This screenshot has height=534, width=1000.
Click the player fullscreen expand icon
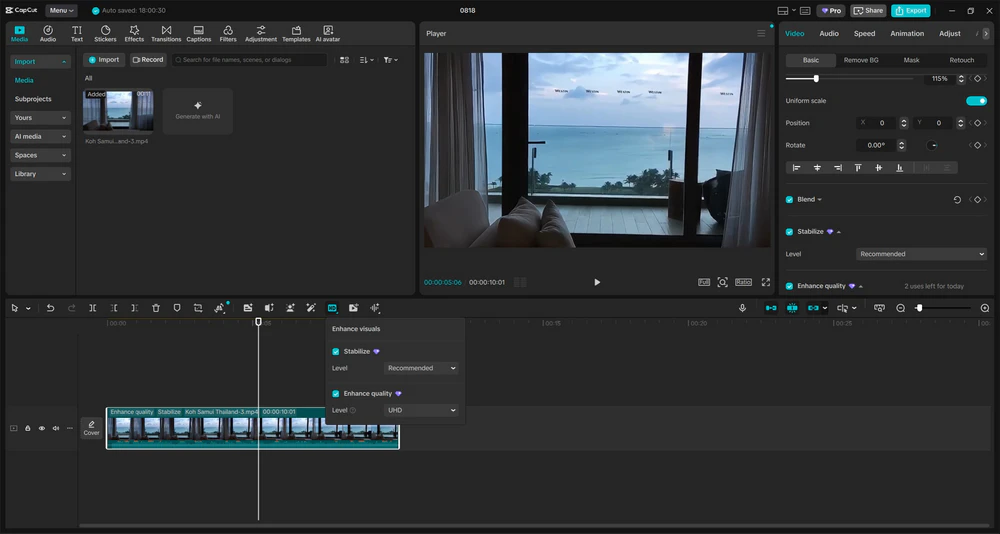pyautogui.click(x=766, y=282)
